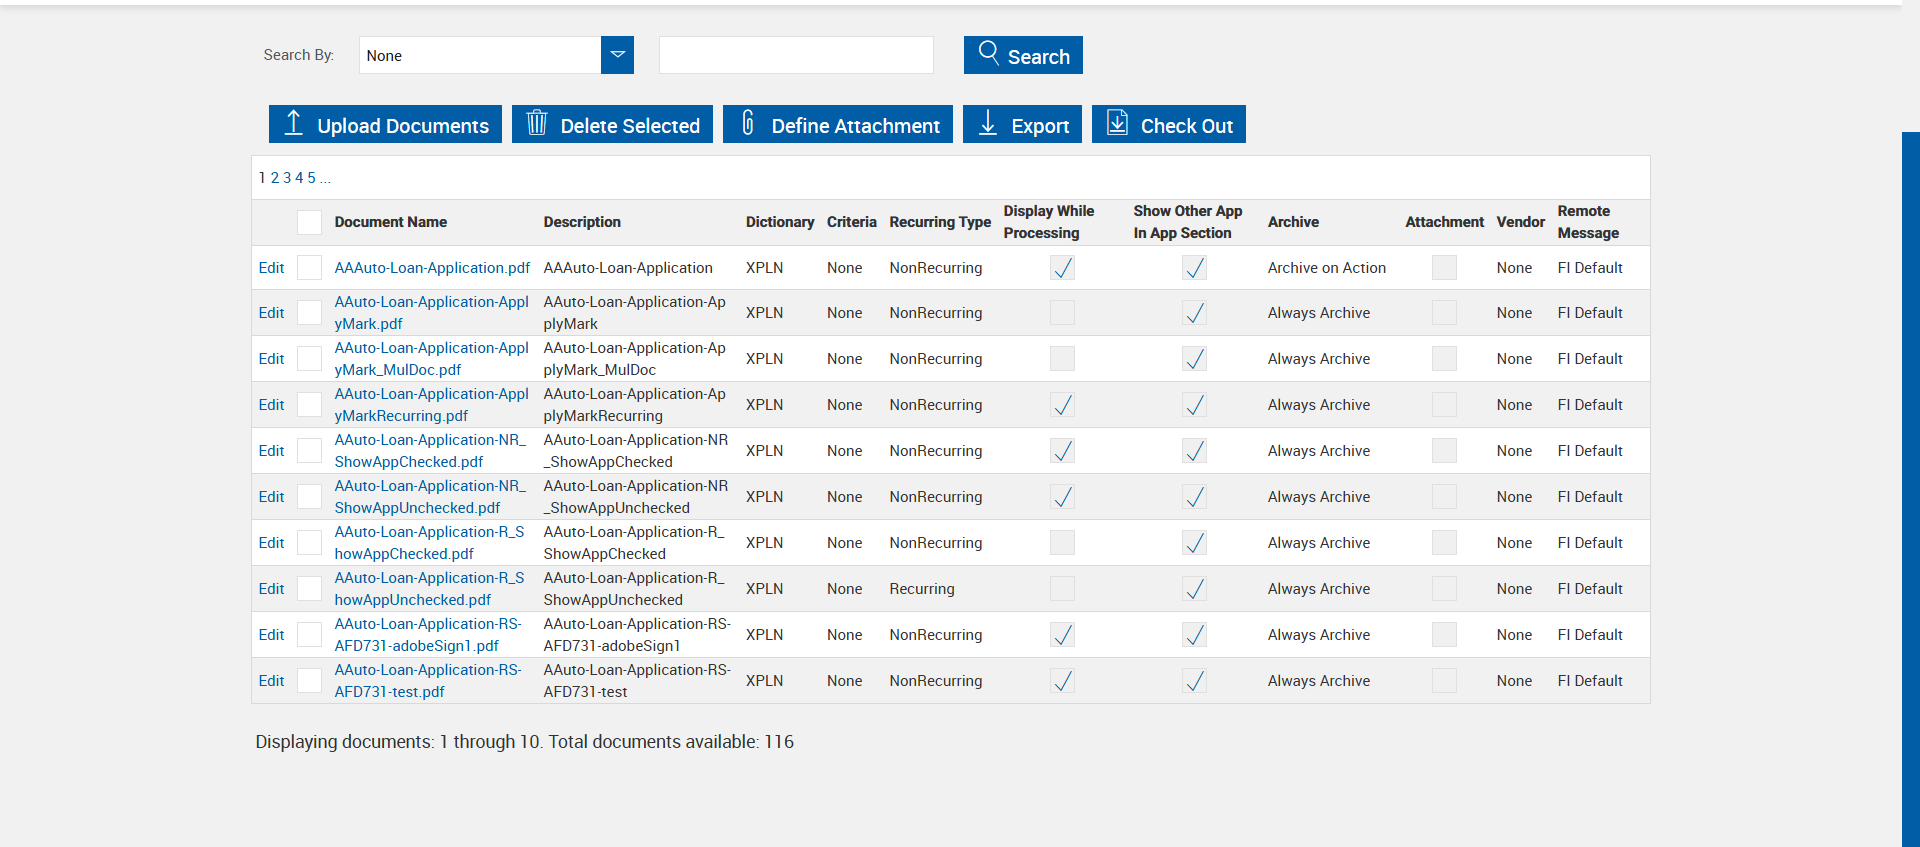Click the Export download arrow icon
The height and width of the screenshot is (847, 1920).
988,123
